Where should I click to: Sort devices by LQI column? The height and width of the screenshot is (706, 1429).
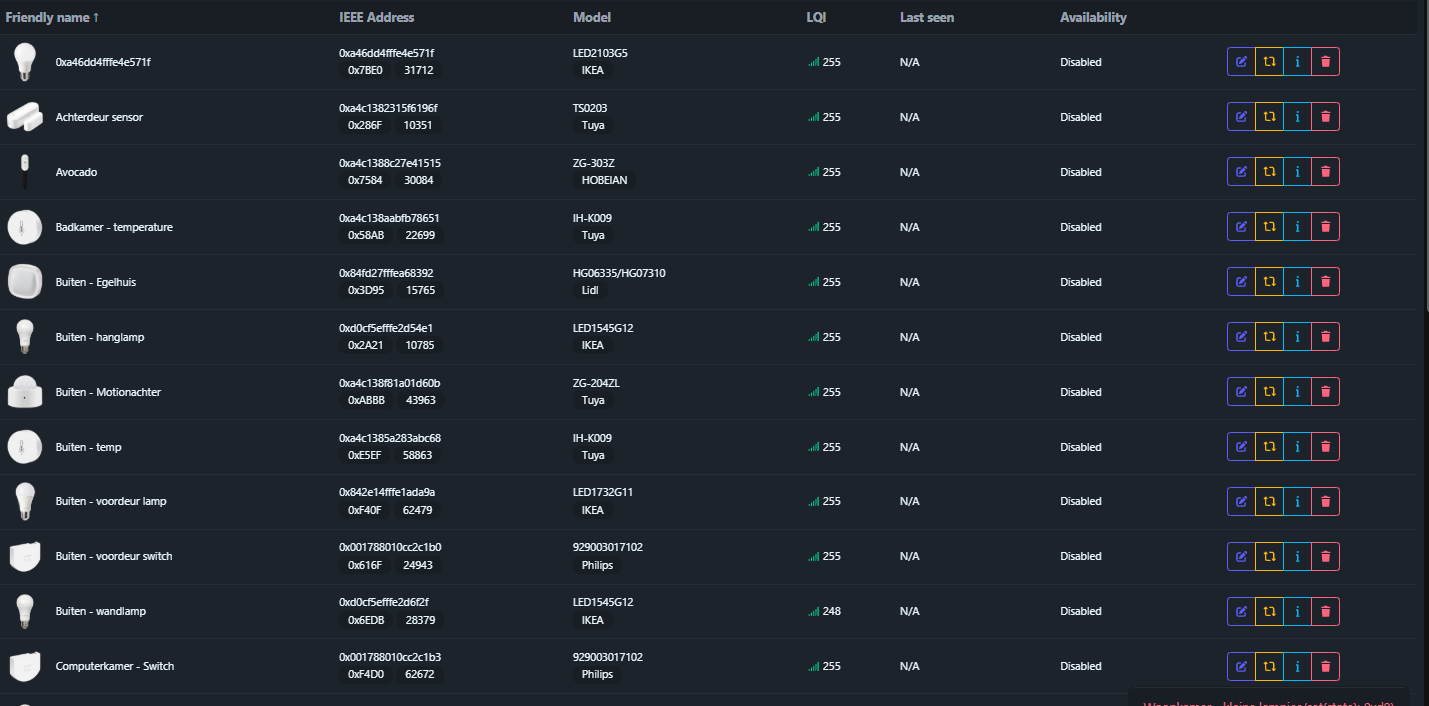(x=816, y=17)
